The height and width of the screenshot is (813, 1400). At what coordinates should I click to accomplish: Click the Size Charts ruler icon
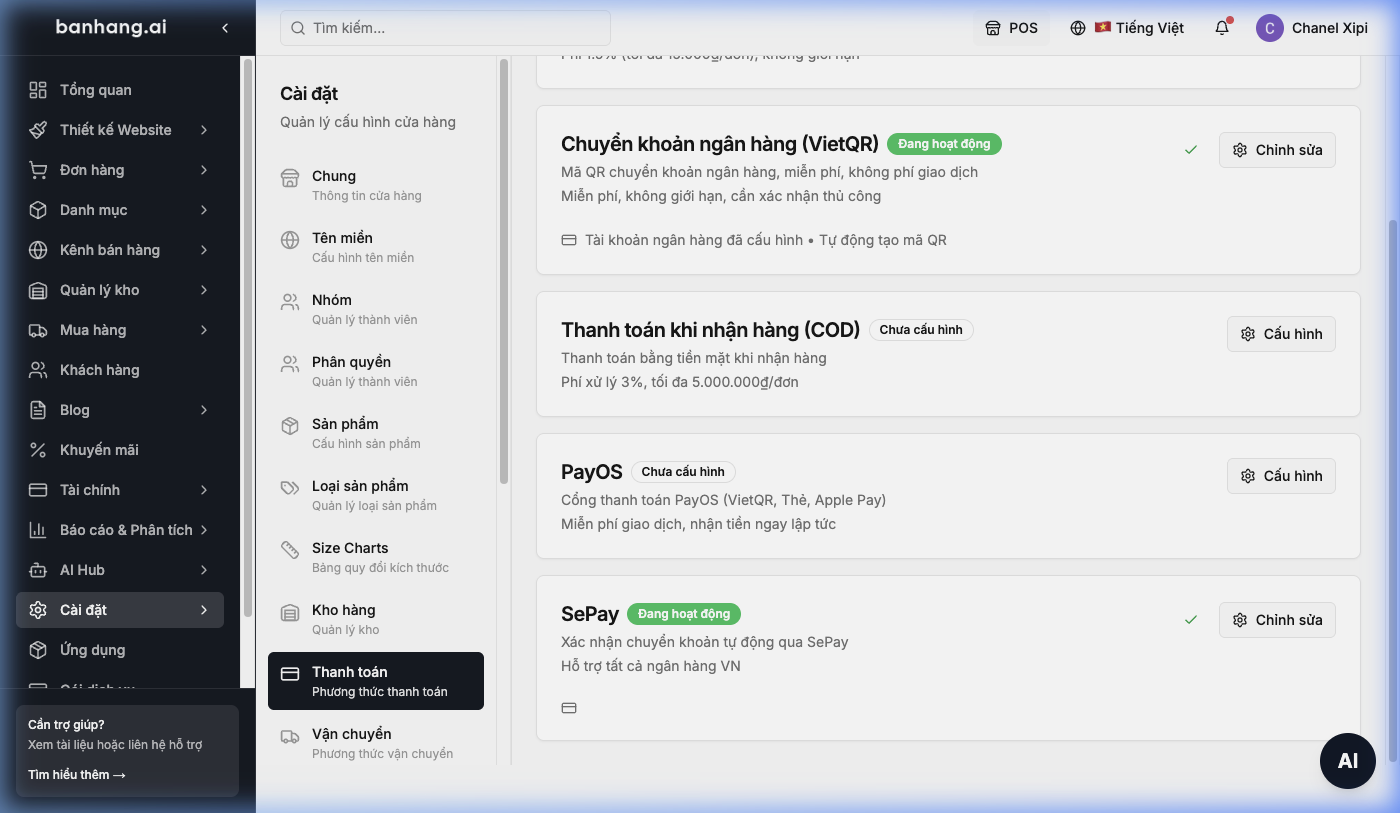(290, 550)
